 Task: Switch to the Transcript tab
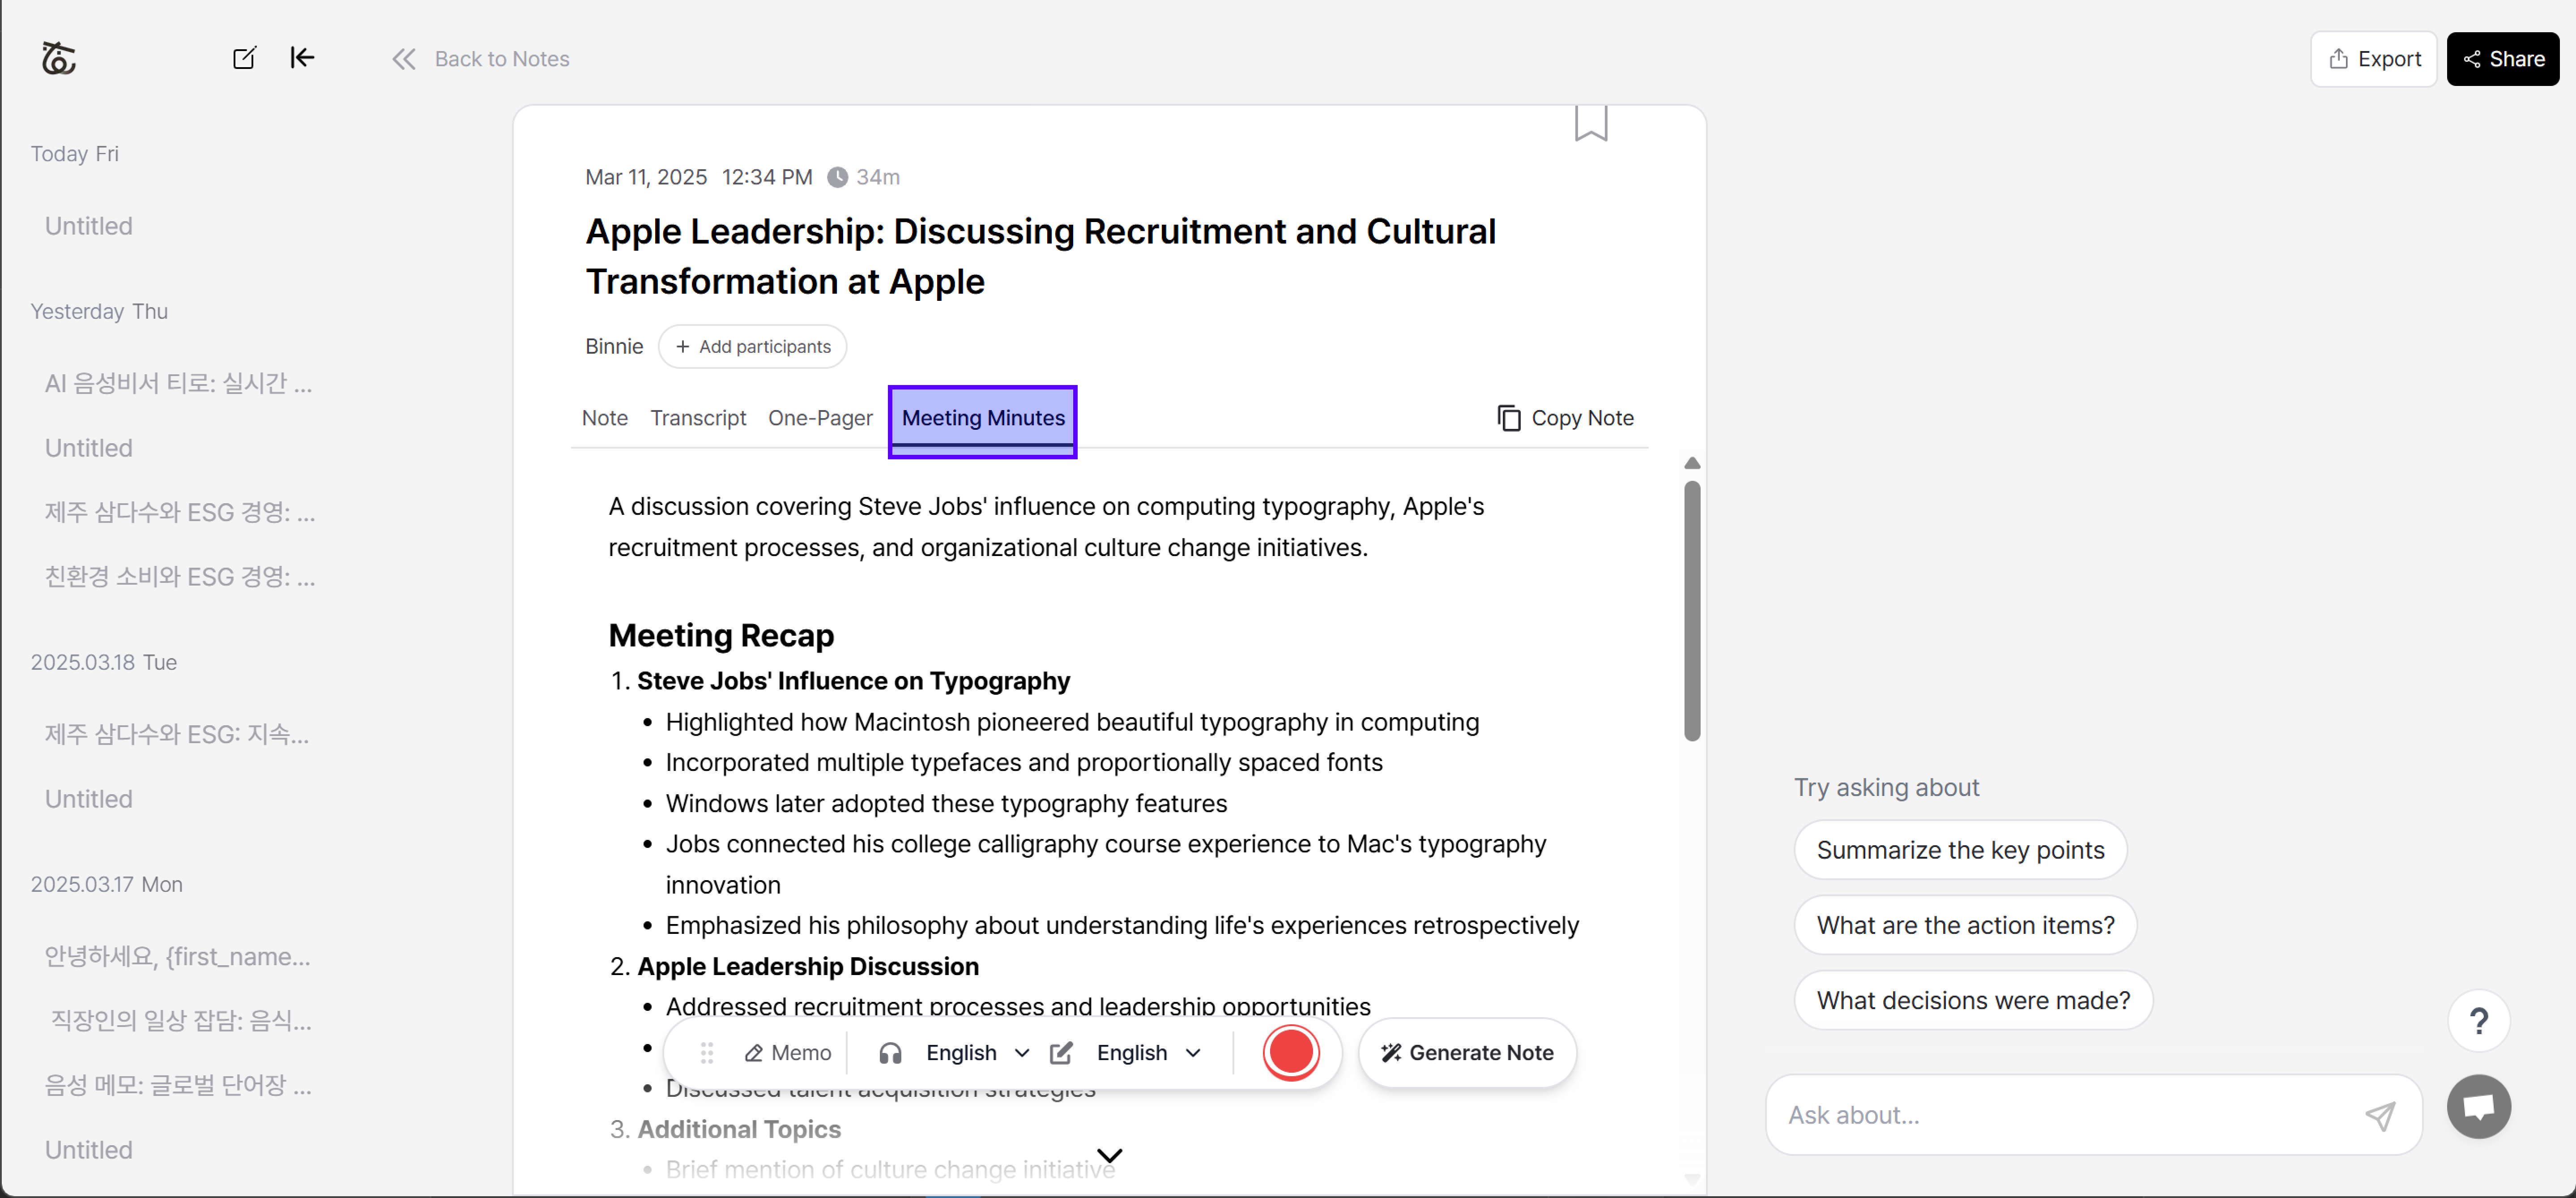point(698,418)
